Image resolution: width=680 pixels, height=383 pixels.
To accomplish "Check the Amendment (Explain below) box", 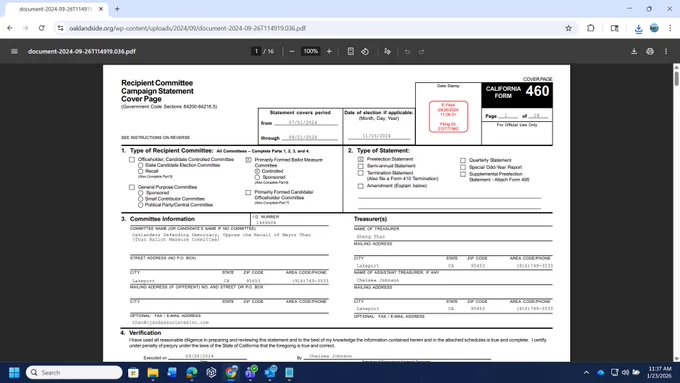I will pyautogui.click(x=360, y=186).
